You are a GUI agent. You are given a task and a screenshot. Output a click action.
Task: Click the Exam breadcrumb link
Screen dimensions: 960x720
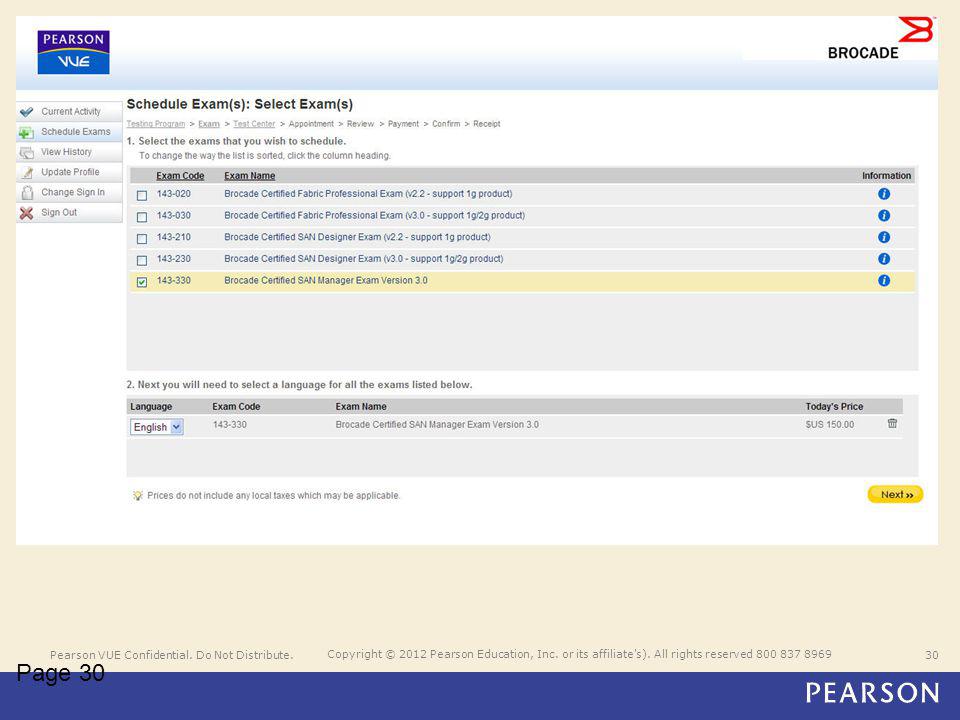tap(209, 124)
